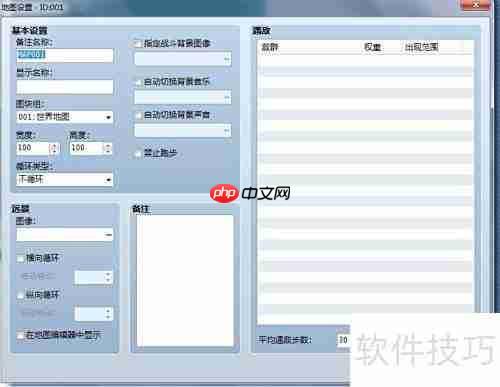Toggle the 横向循环 checkbox
Viewport: 500px width, 387px height.
(x=21, y=258)
